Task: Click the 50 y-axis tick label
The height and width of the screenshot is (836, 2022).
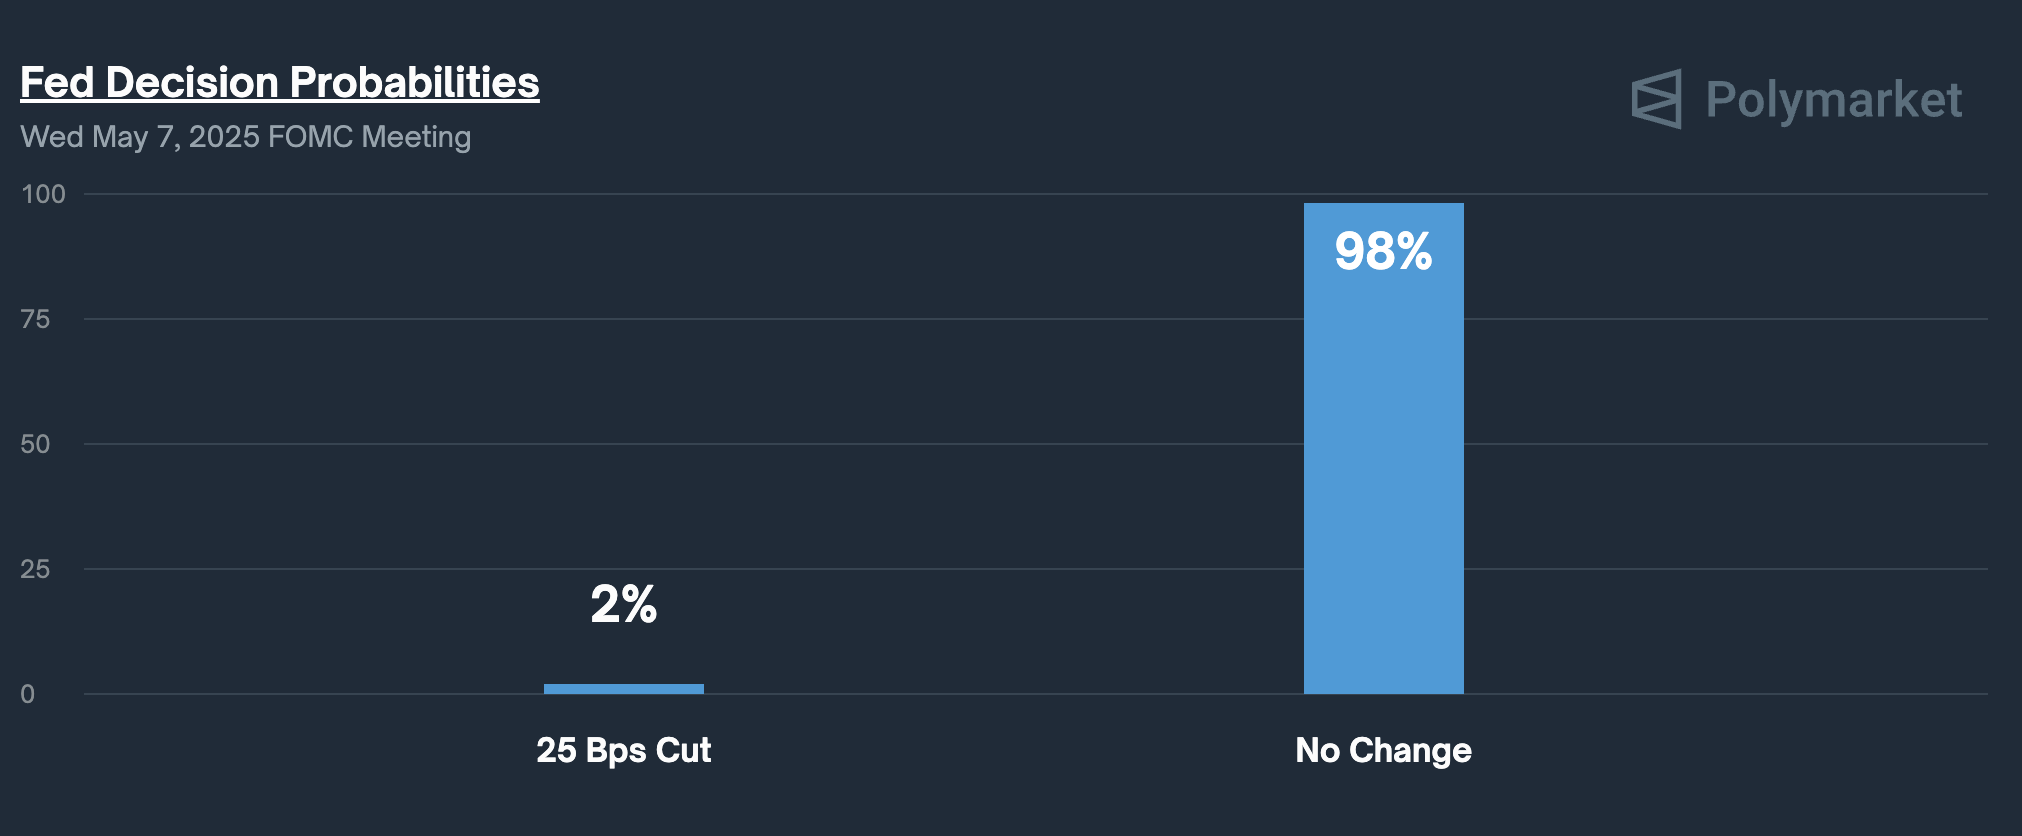Action: (x=35, y=444)
